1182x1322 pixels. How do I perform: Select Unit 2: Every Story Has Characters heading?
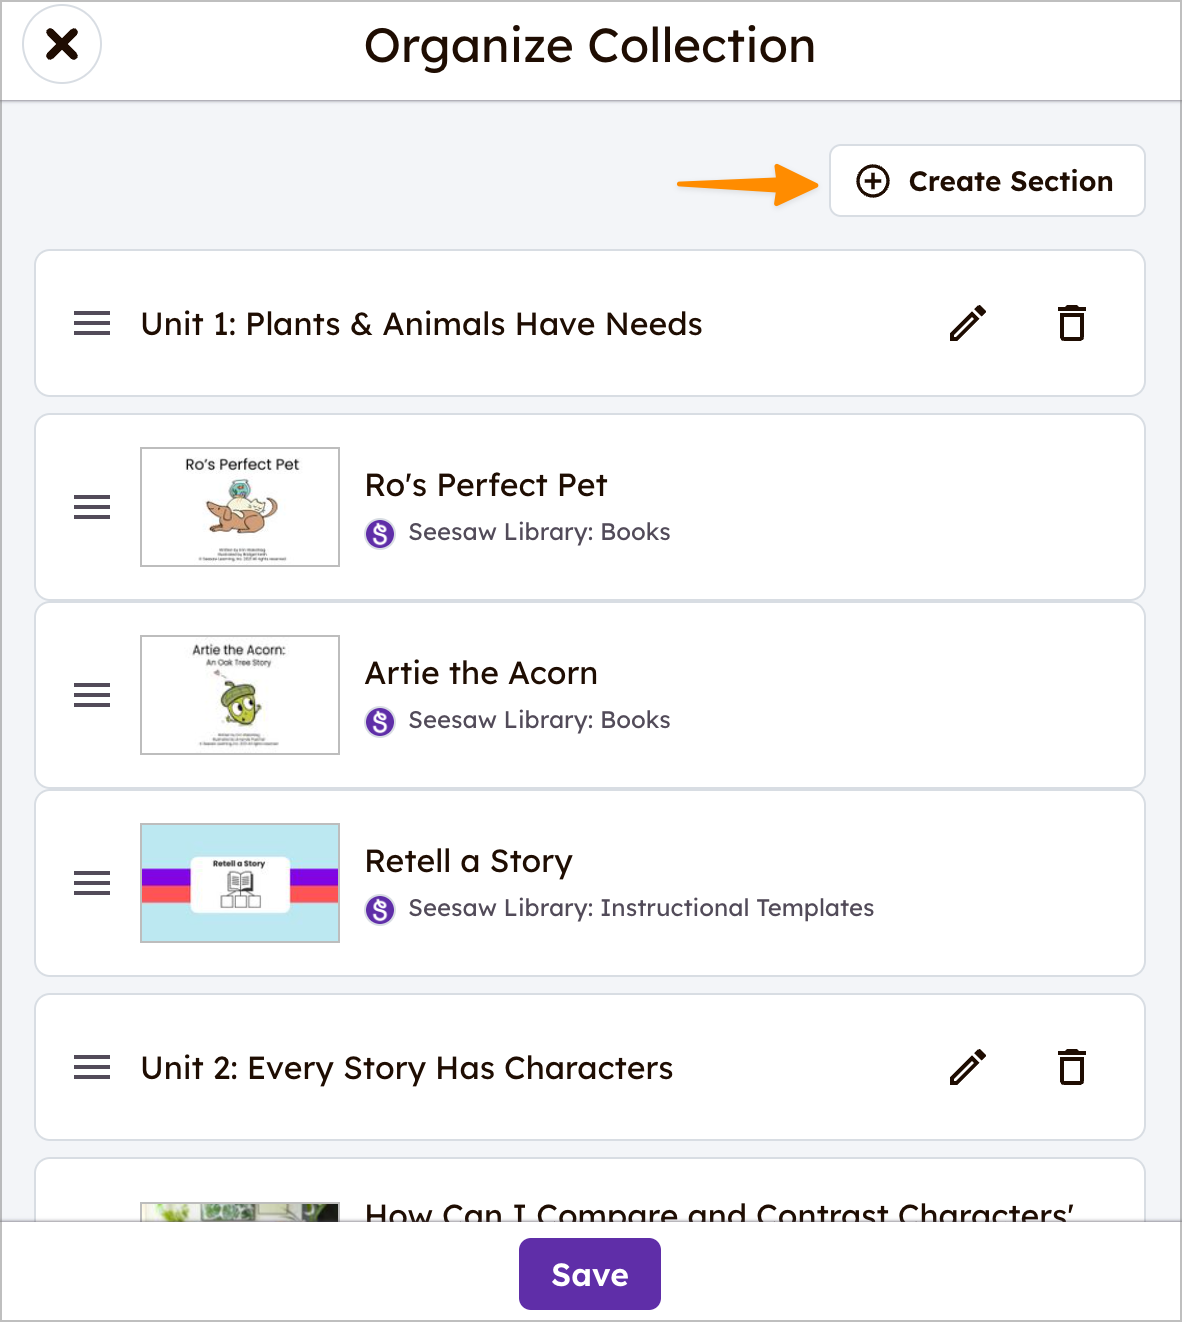[407, 1068]
